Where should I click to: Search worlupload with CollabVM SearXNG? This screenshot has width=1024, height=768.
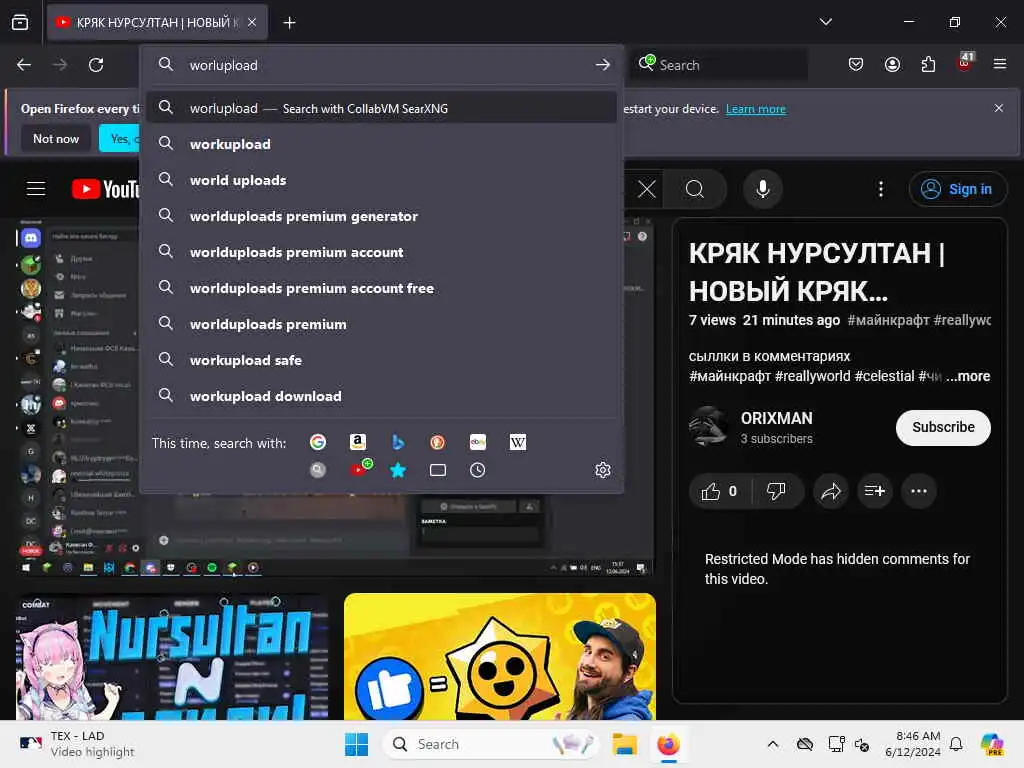[382, 108]
